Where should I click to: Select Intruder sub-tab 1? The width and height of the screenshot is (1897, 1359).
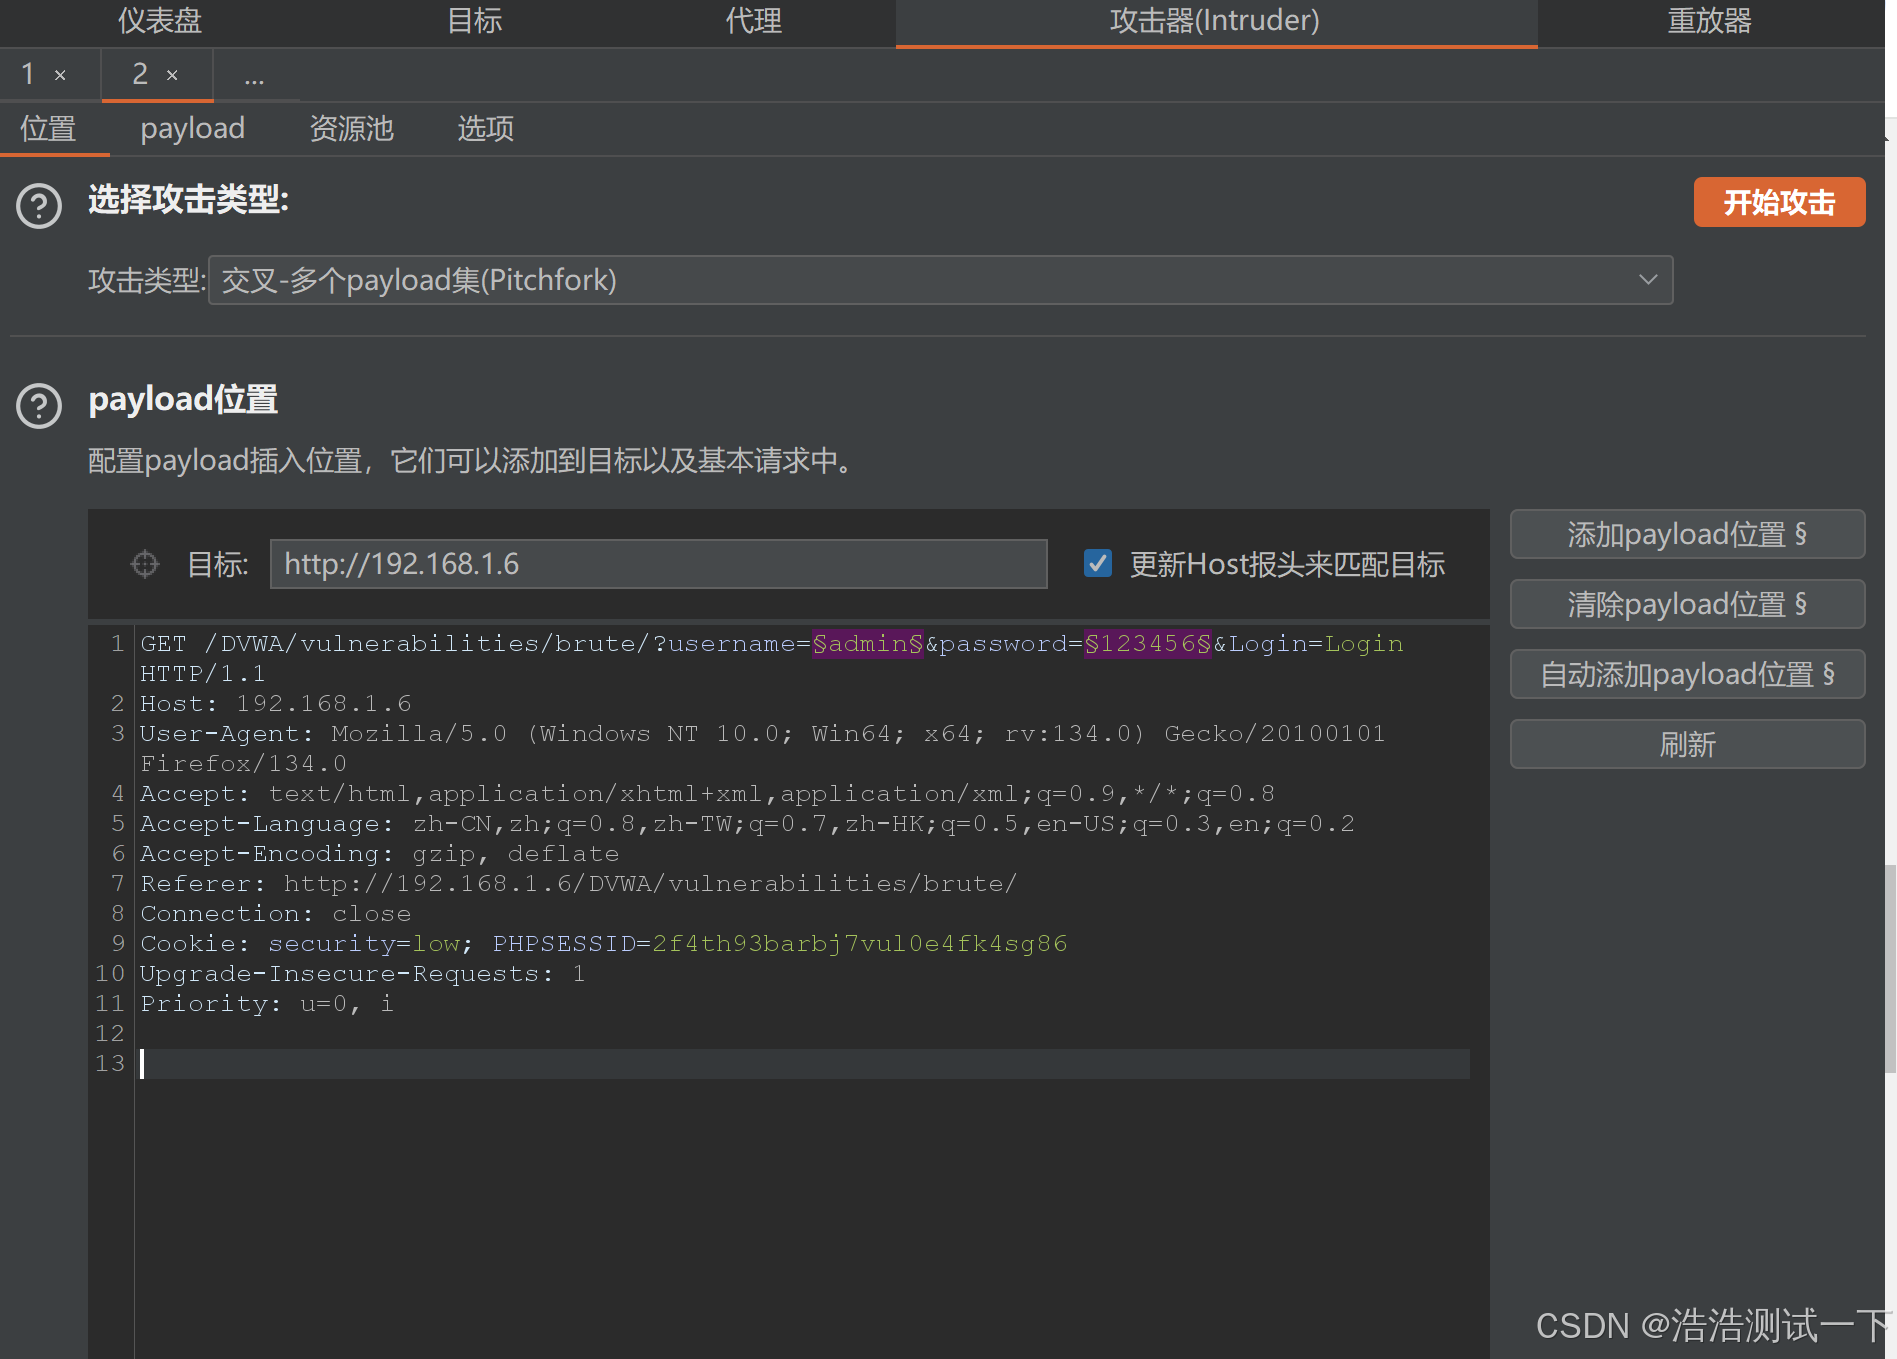[28, 74]
